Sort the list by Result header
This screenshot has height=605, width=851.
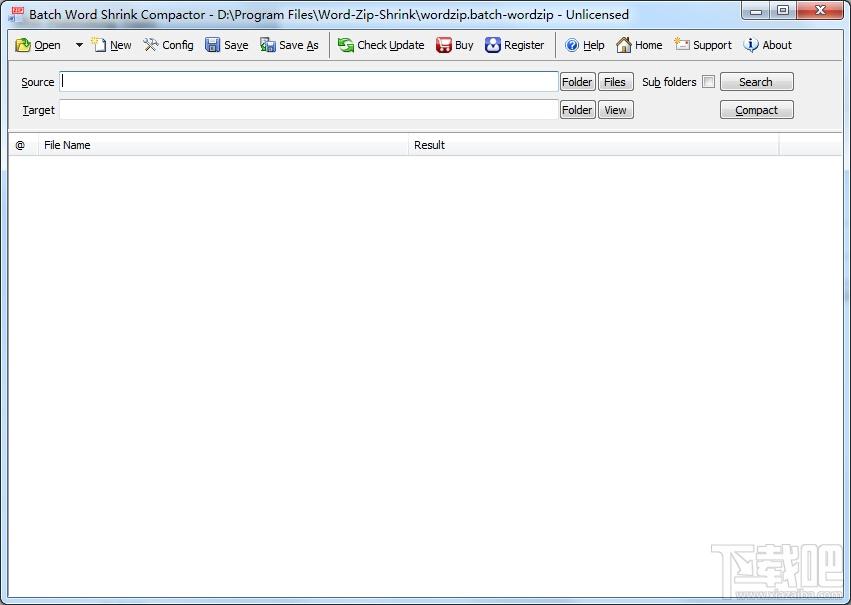tap(594, 145)
